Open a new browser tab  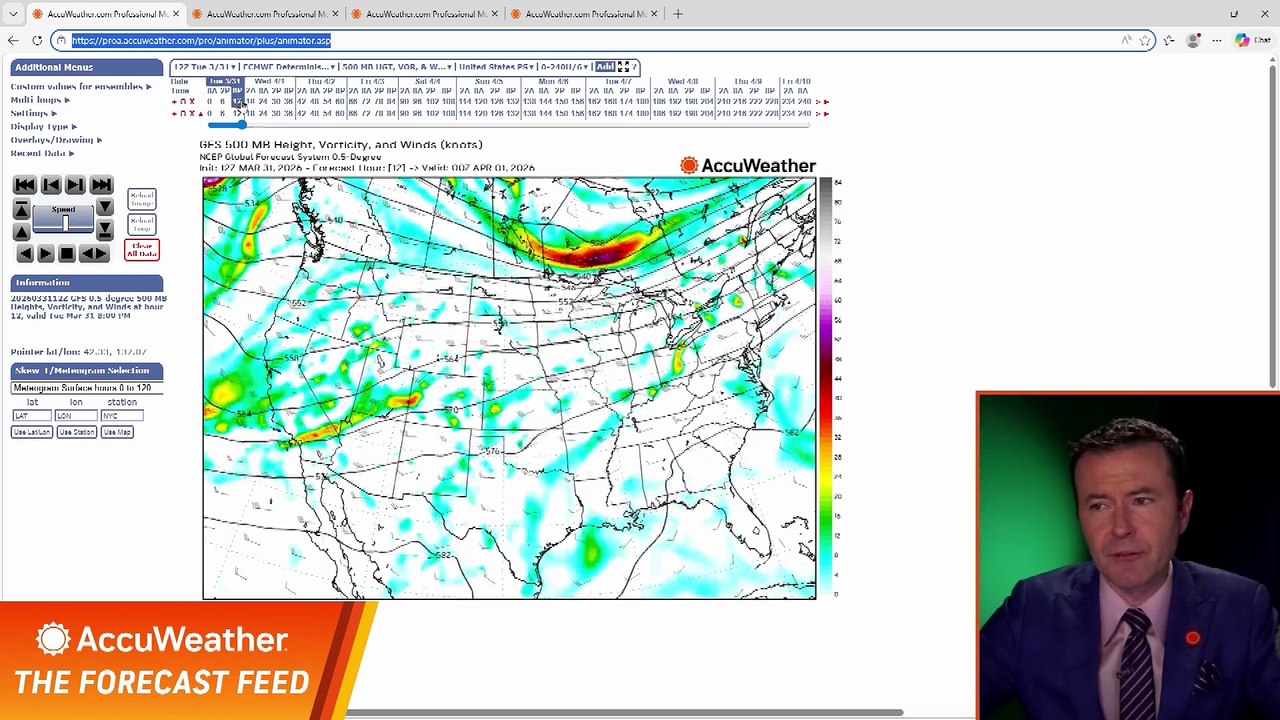pos(678,14)
